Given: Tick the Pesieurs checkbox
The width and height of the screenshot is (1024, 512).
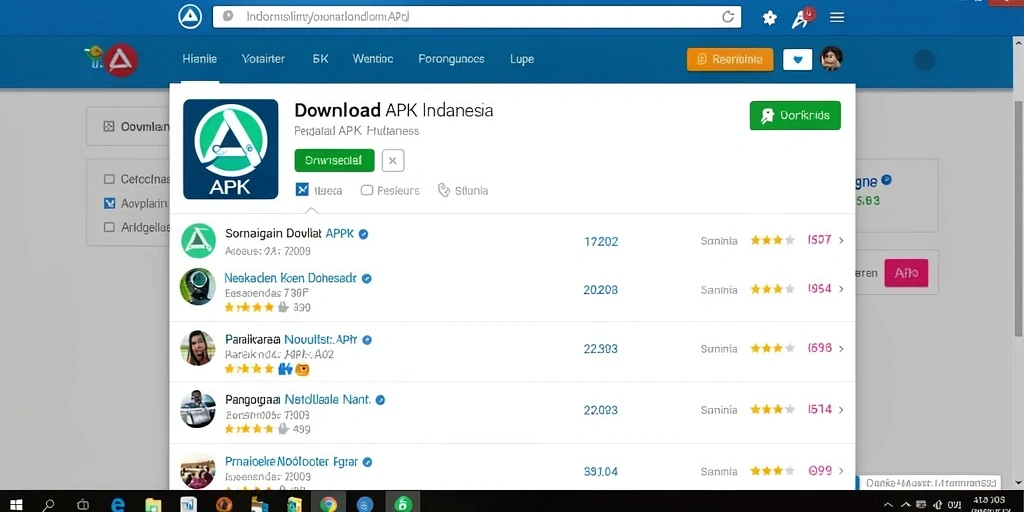Looking at the screenshot, I should click(x=366, y=190).
